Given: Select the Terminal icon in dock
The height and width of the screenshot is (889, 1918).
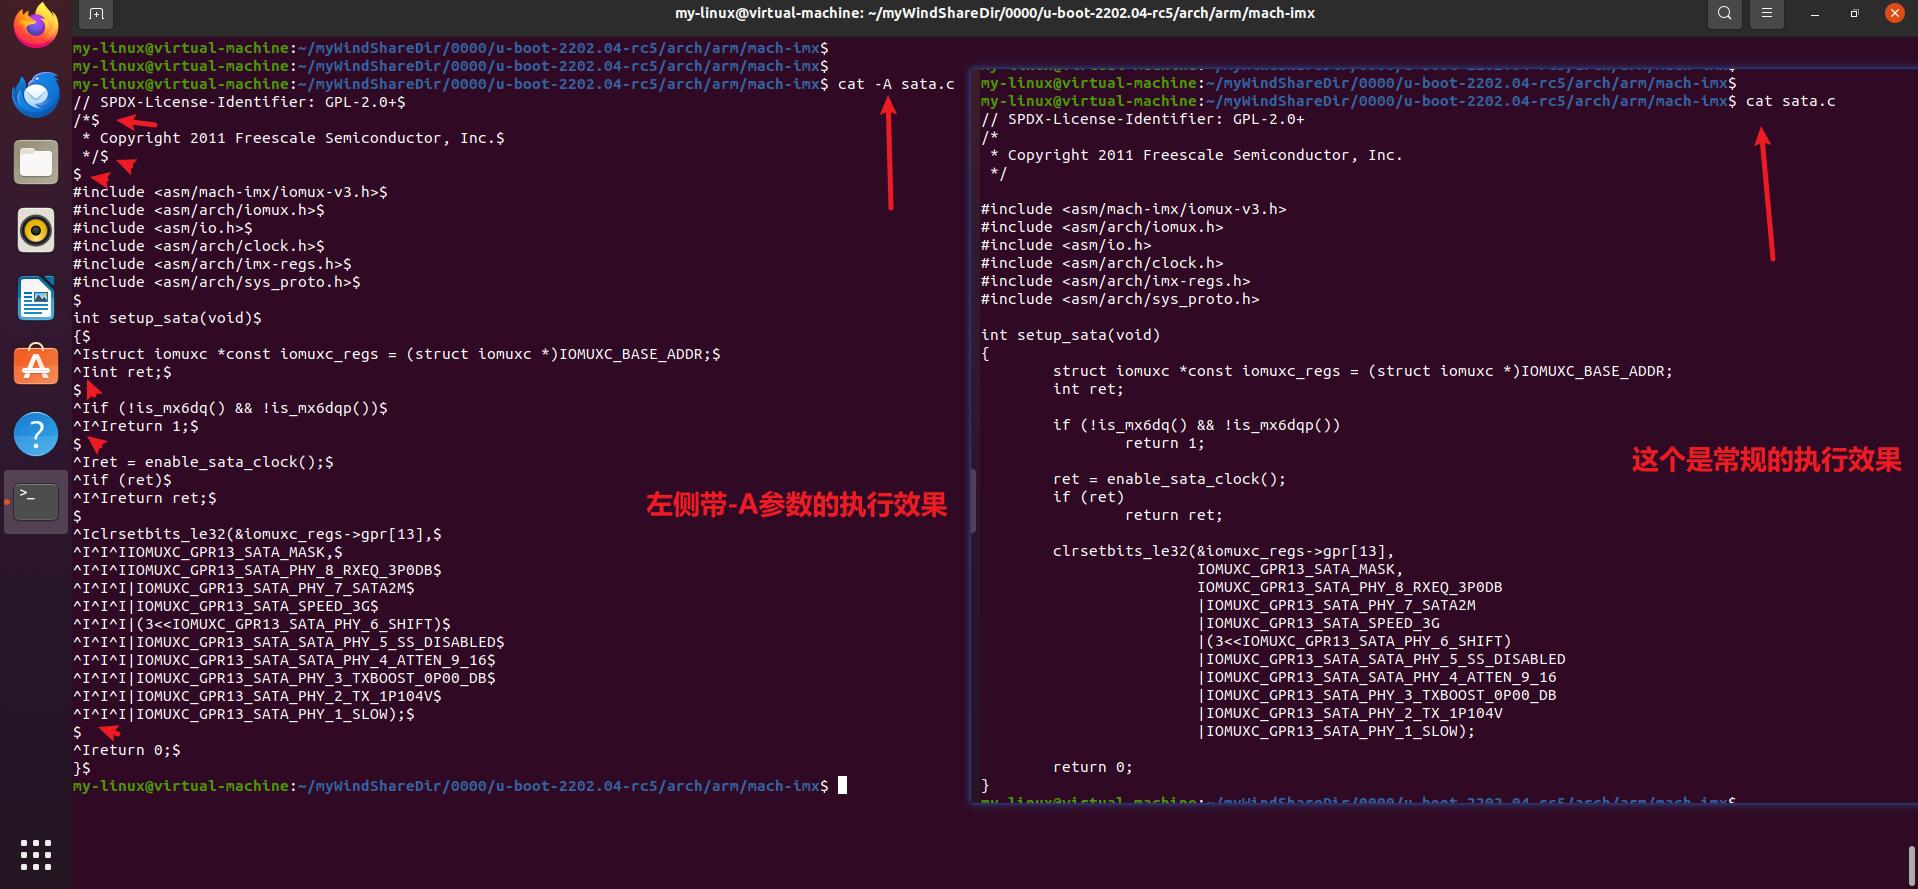Looking at the screenshot, I should 36,501.
